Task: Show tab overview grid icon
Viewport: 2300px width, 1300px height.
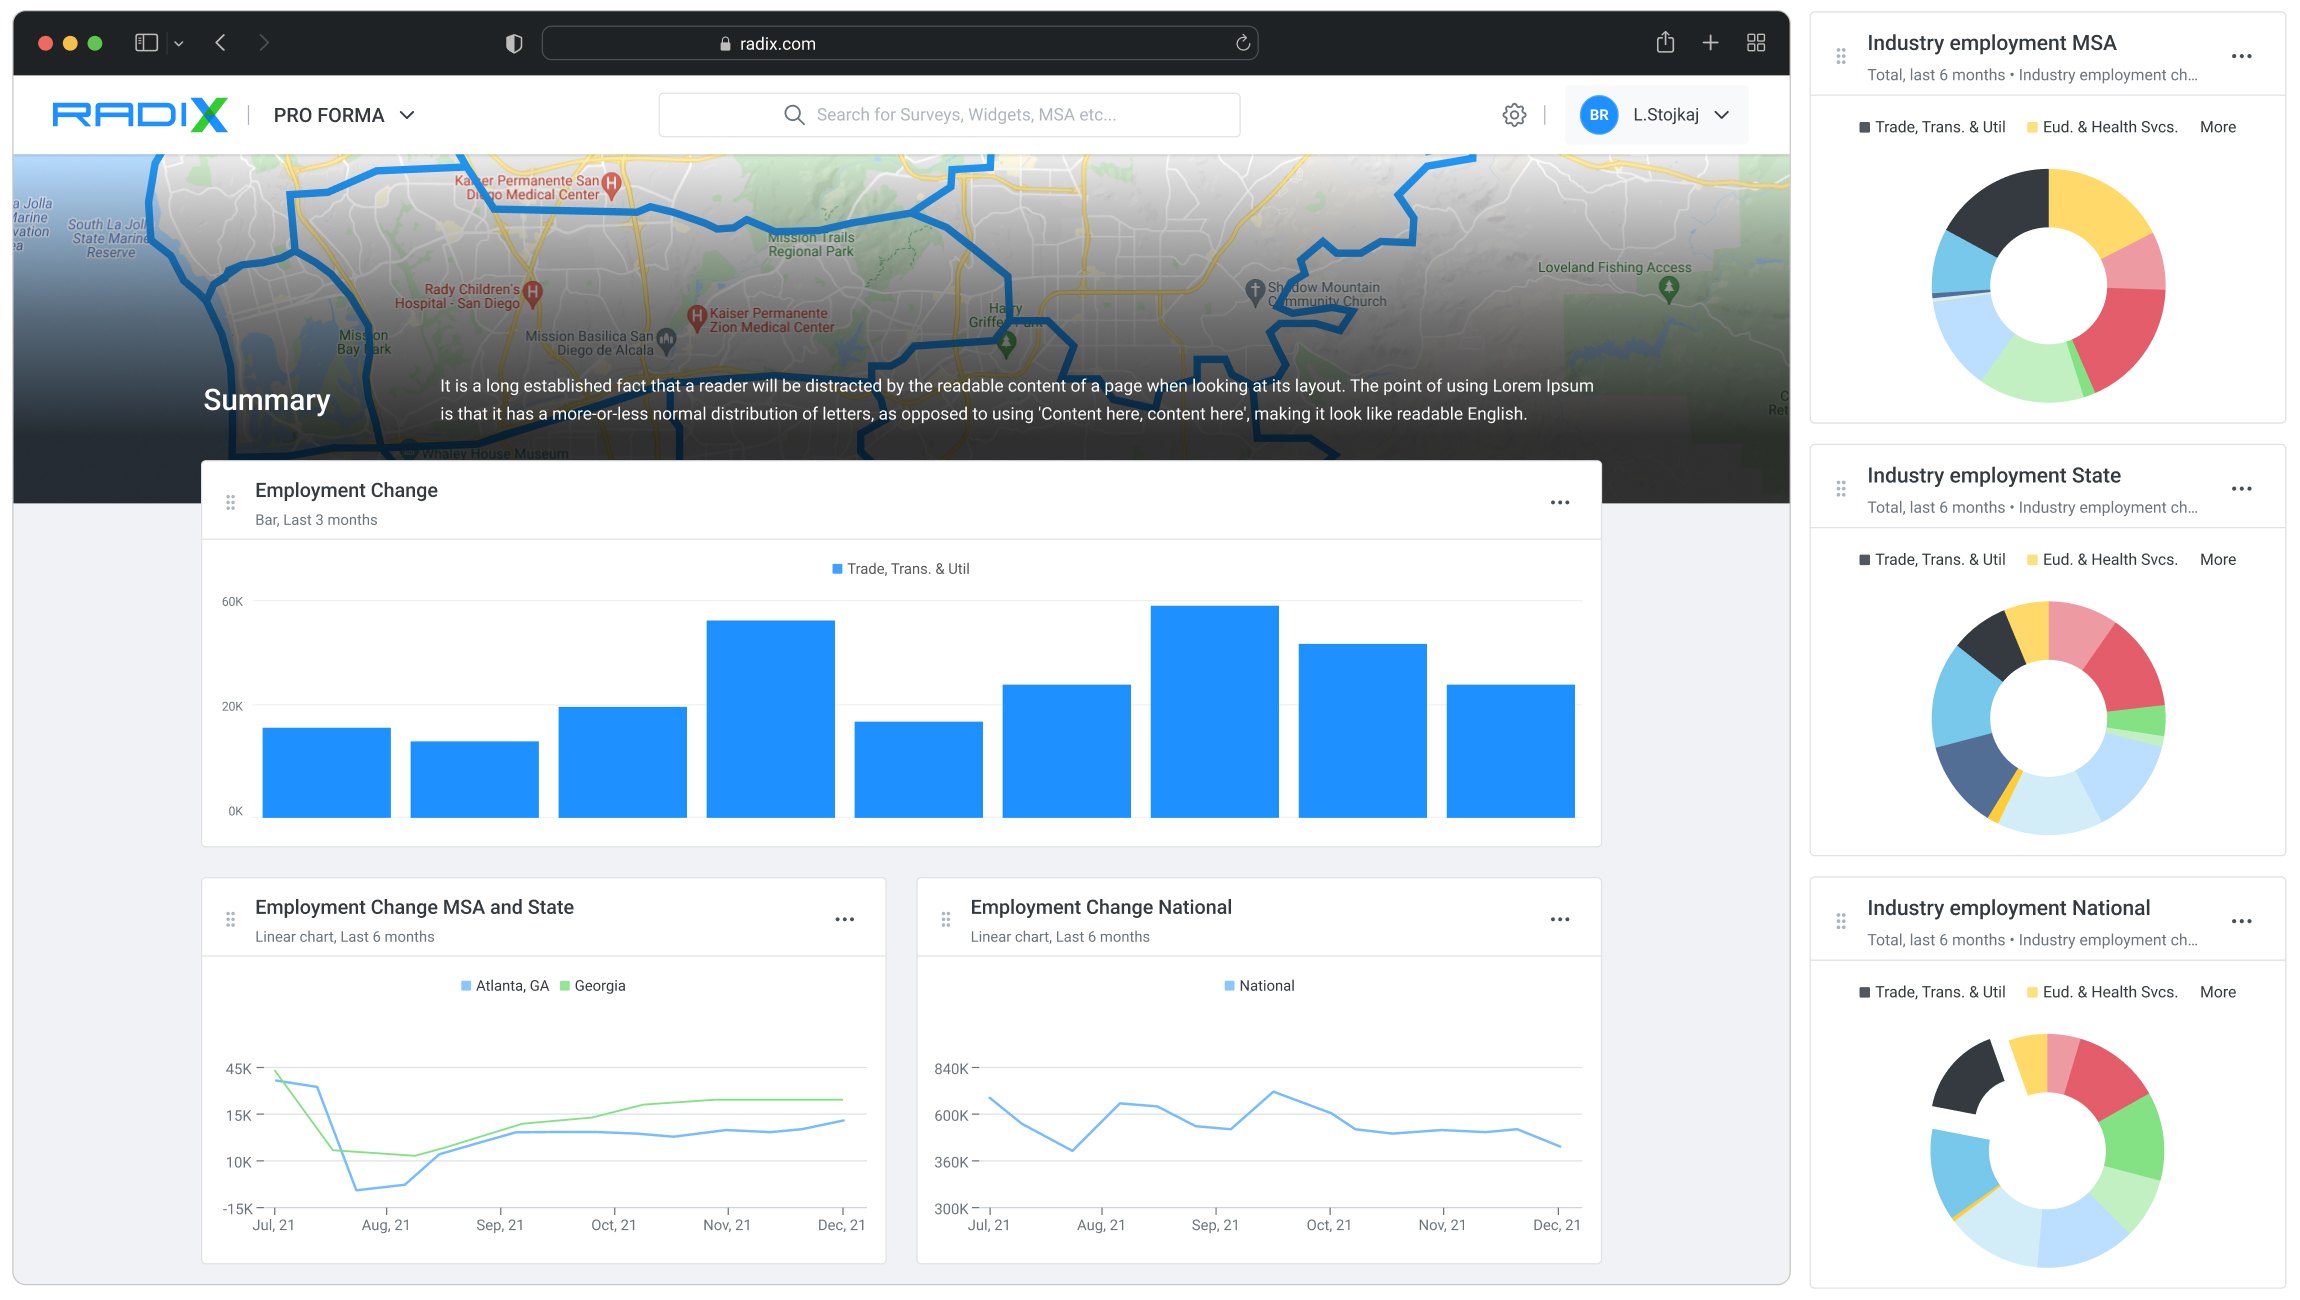Action: [1756, 43]
